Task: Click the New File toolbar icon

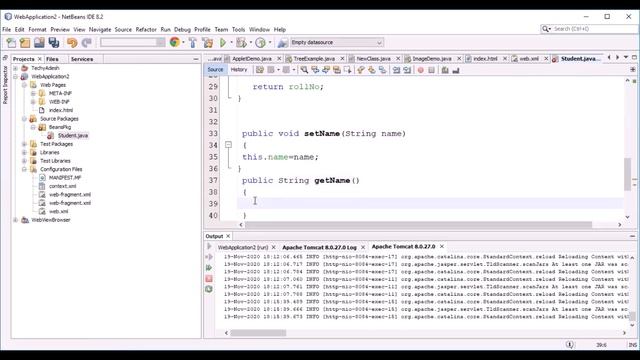Action: (11, 42)
